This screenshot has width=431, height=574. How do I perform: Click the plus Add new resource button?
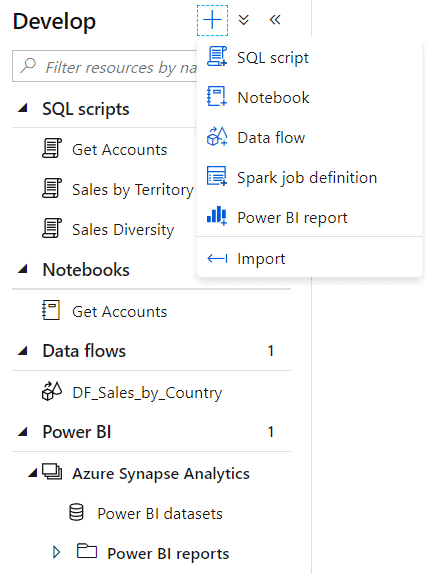click(212, 20)
